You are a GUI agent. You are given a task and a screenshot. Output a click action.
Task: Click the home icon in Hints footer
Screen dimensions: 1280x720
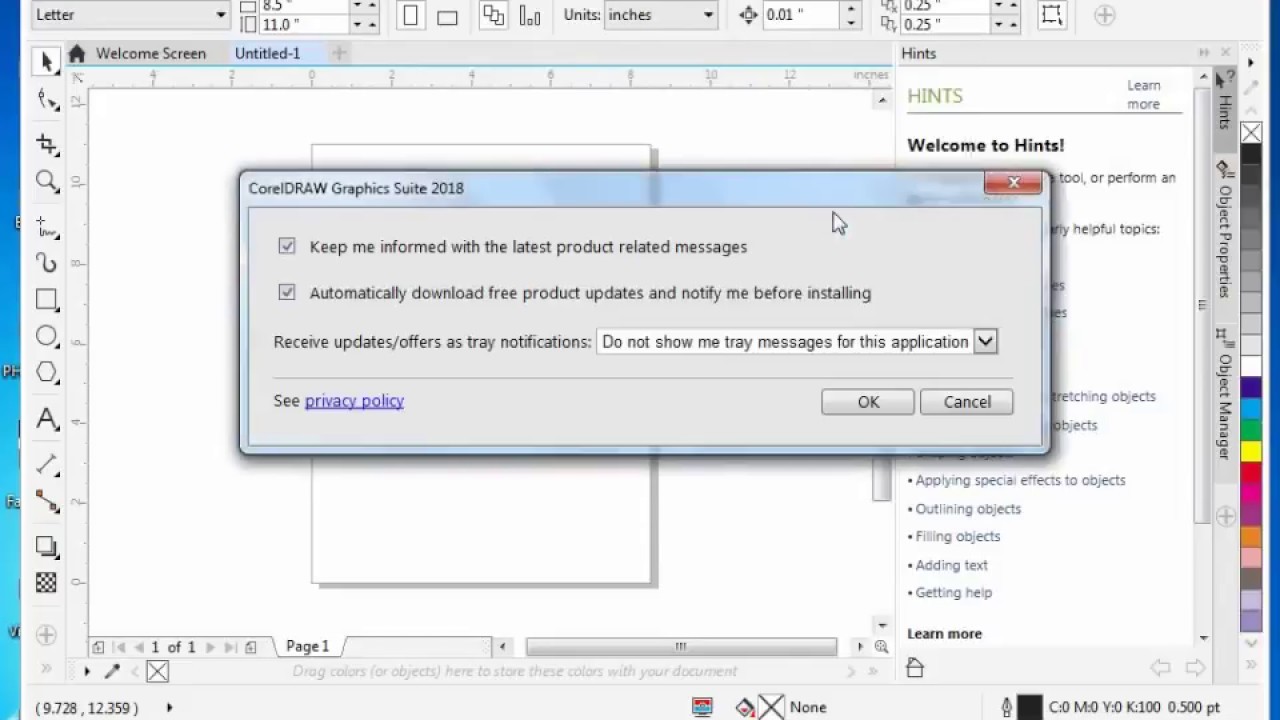[914, 668]
